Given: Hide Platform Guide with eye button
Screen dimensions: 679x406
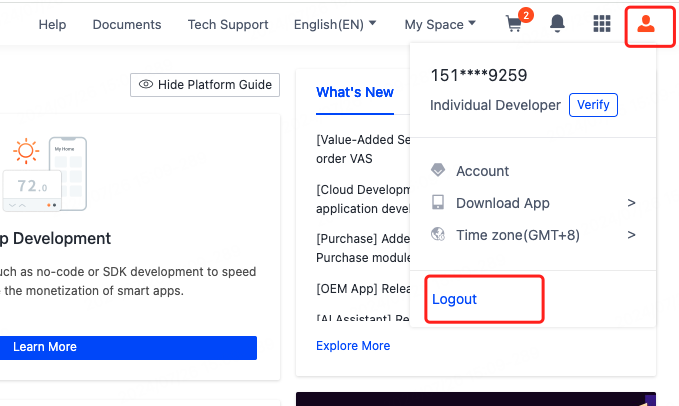Looking at the screenshot, I should click(x=205, y=85).
